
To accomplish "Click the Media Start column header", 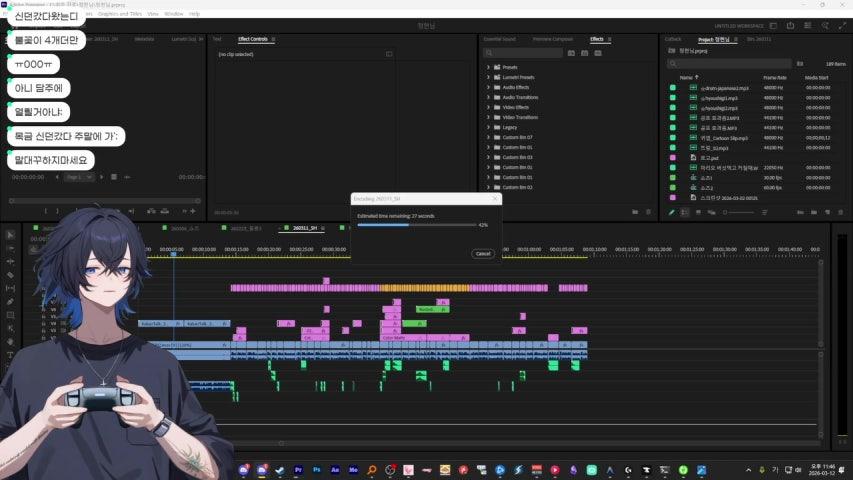I will click(816, 78).
